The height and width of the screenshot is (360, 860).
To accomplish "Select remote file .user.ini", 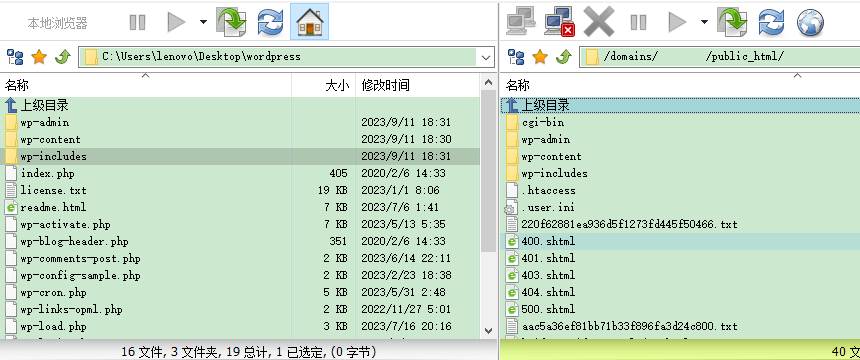I will click(x=680, y=207).
